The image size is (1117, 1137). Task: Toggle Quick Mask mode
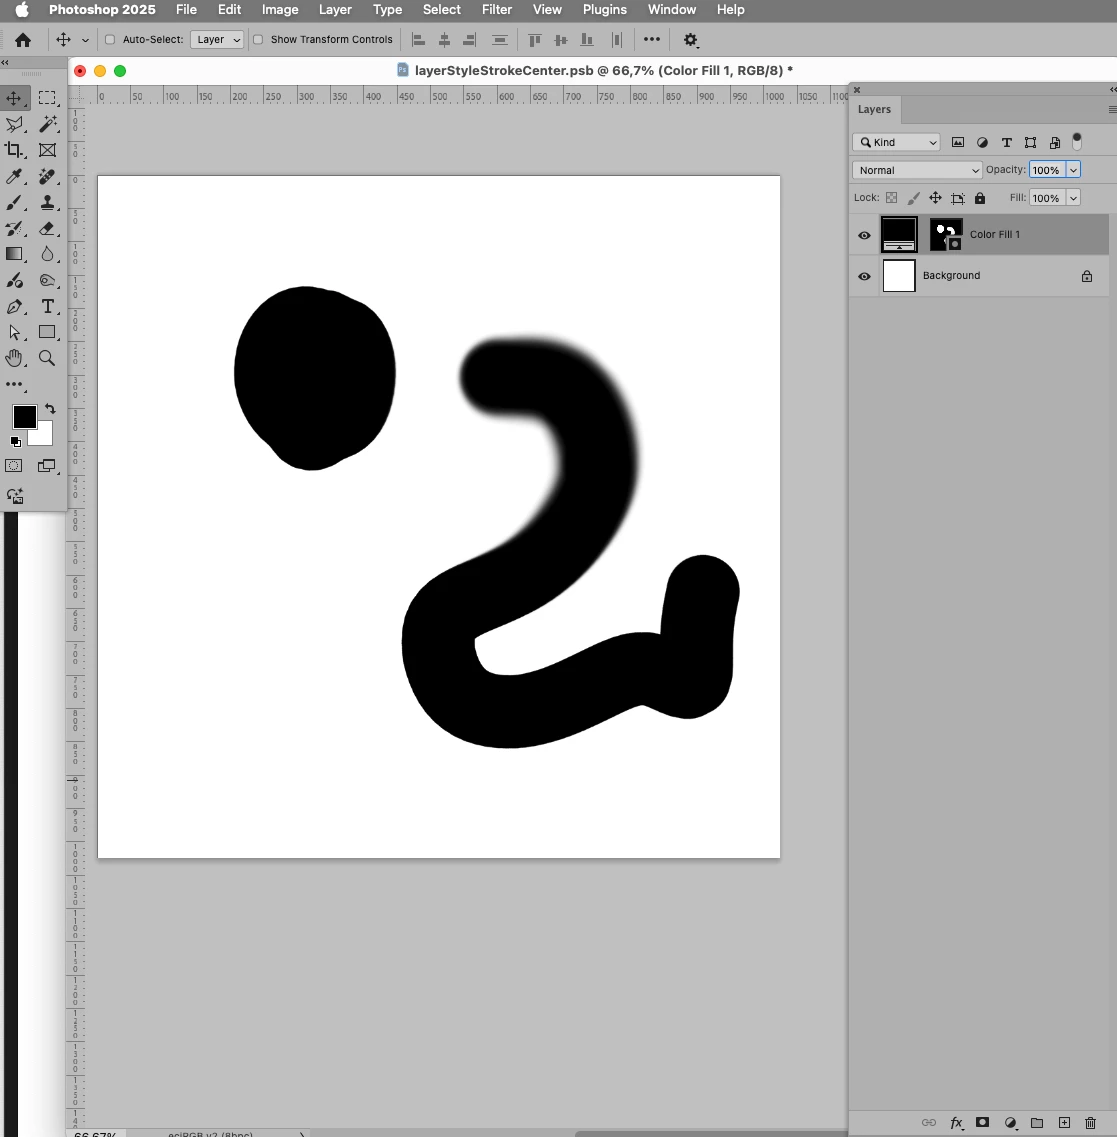point(14,466)
